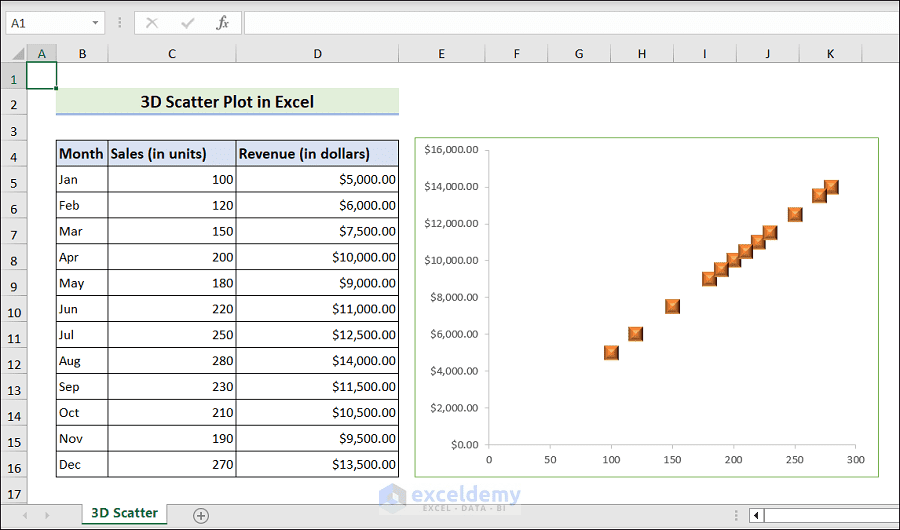Viewport: 900px width, 530px height.
Task: Select column A header
Action: [41, 54]
